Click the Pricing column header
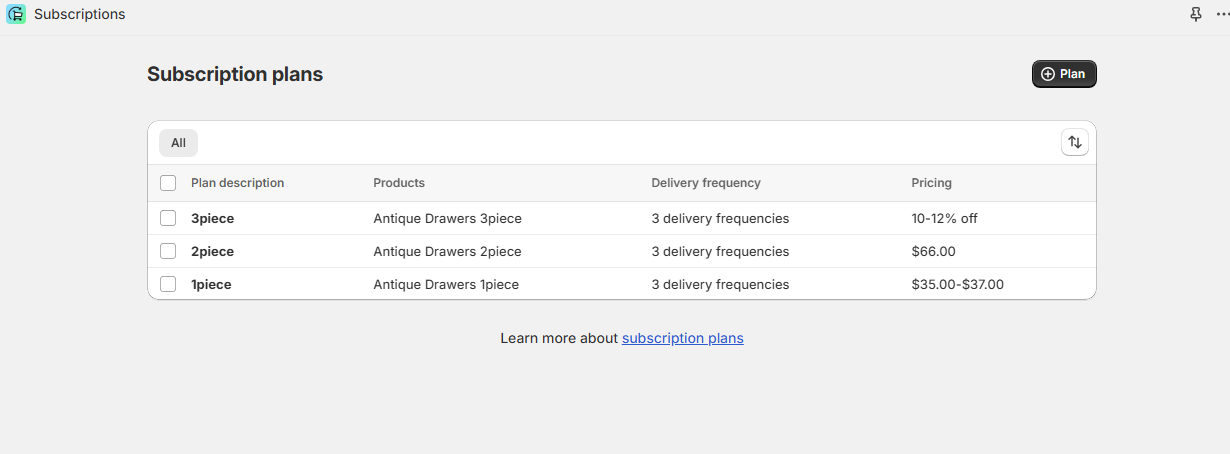 pyautogui.click(x=931, y=183)
